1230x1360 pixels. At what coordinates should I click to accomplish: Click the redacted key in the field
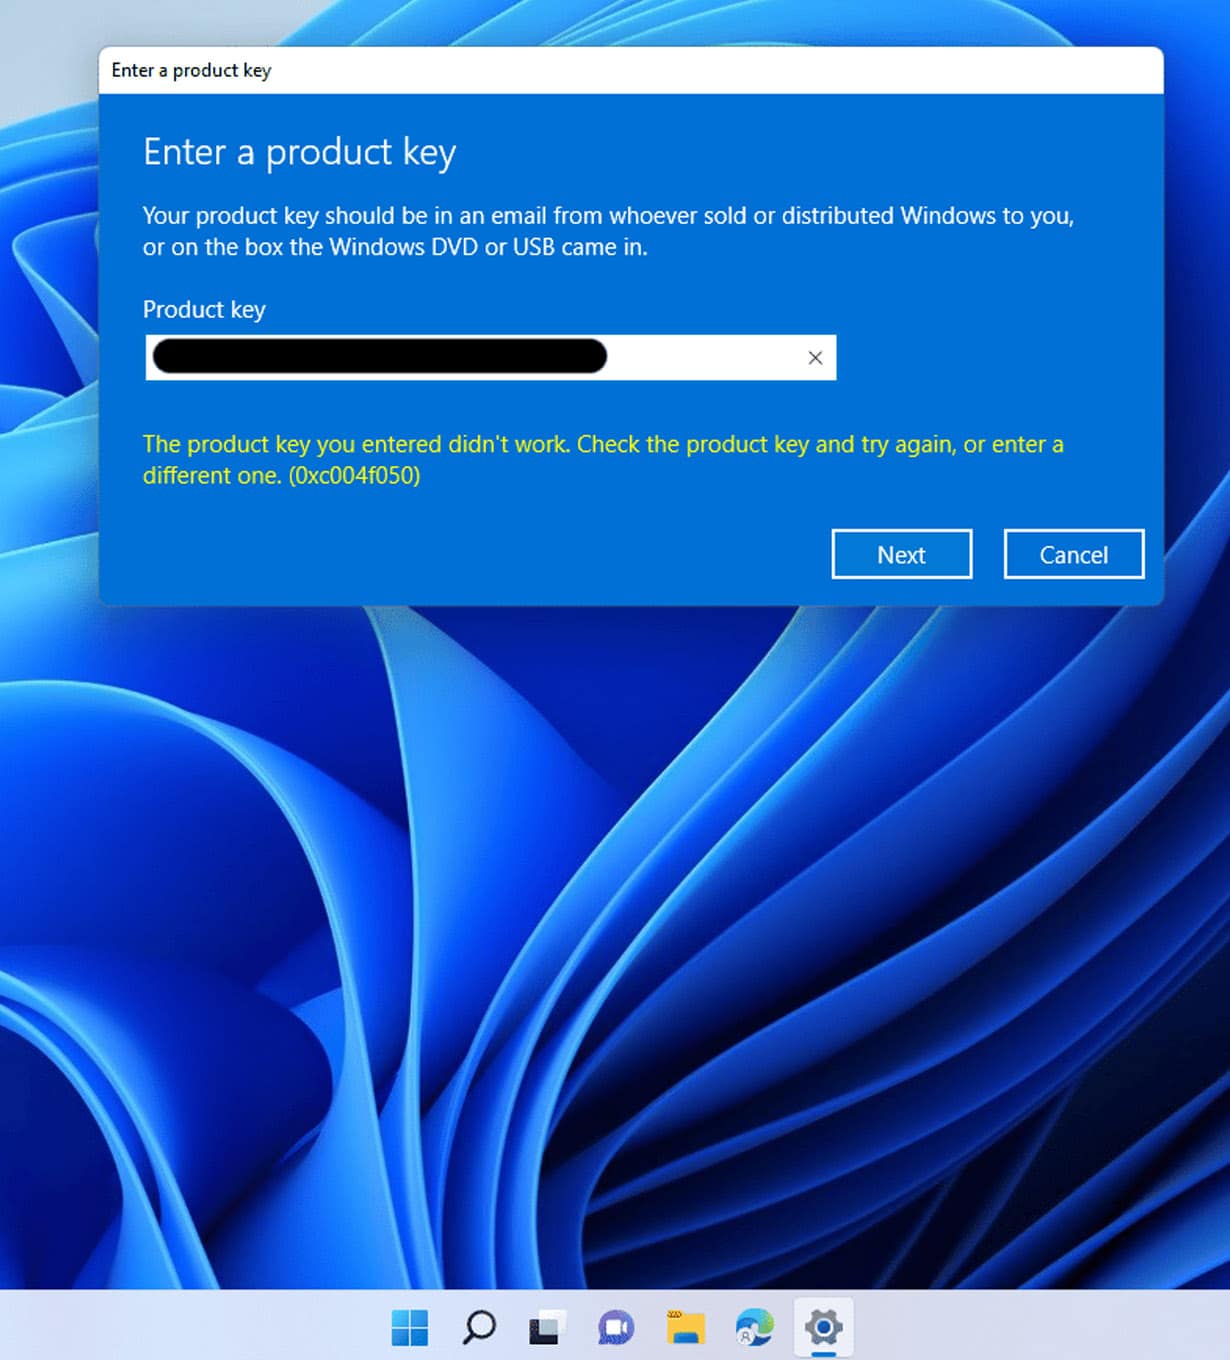[x=375, y=357]
